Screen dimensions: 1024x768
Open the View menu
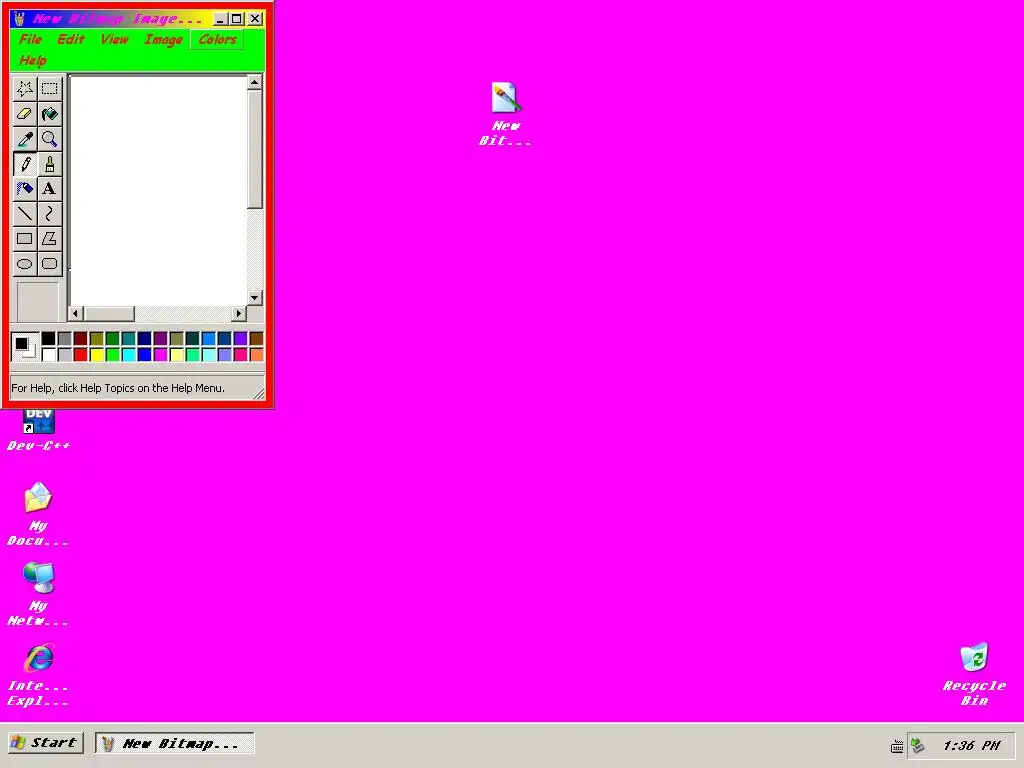point(114,39)
